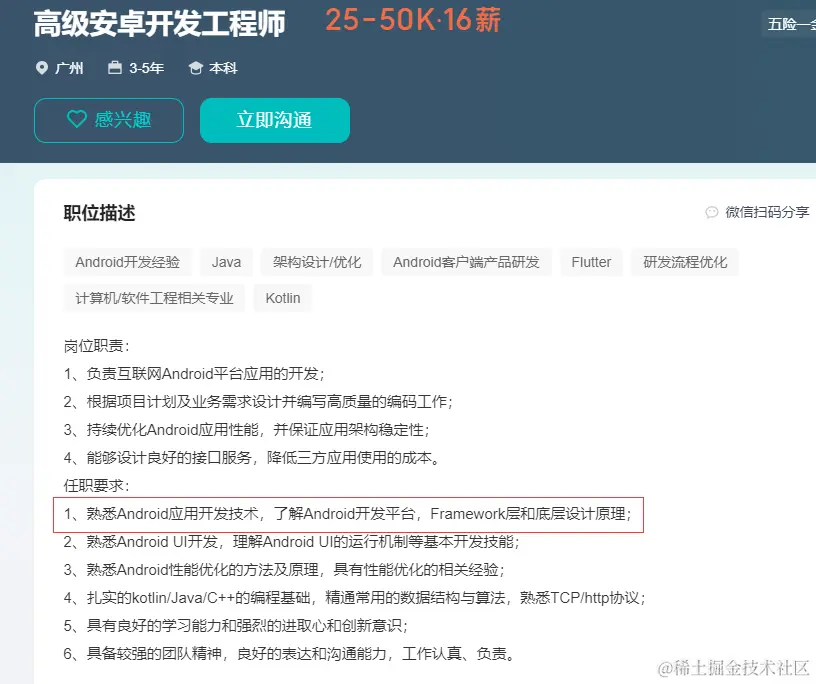Open the 微信扫码分享 share link
The height and width of the screenshot is (684, 816).
(770, 212)
